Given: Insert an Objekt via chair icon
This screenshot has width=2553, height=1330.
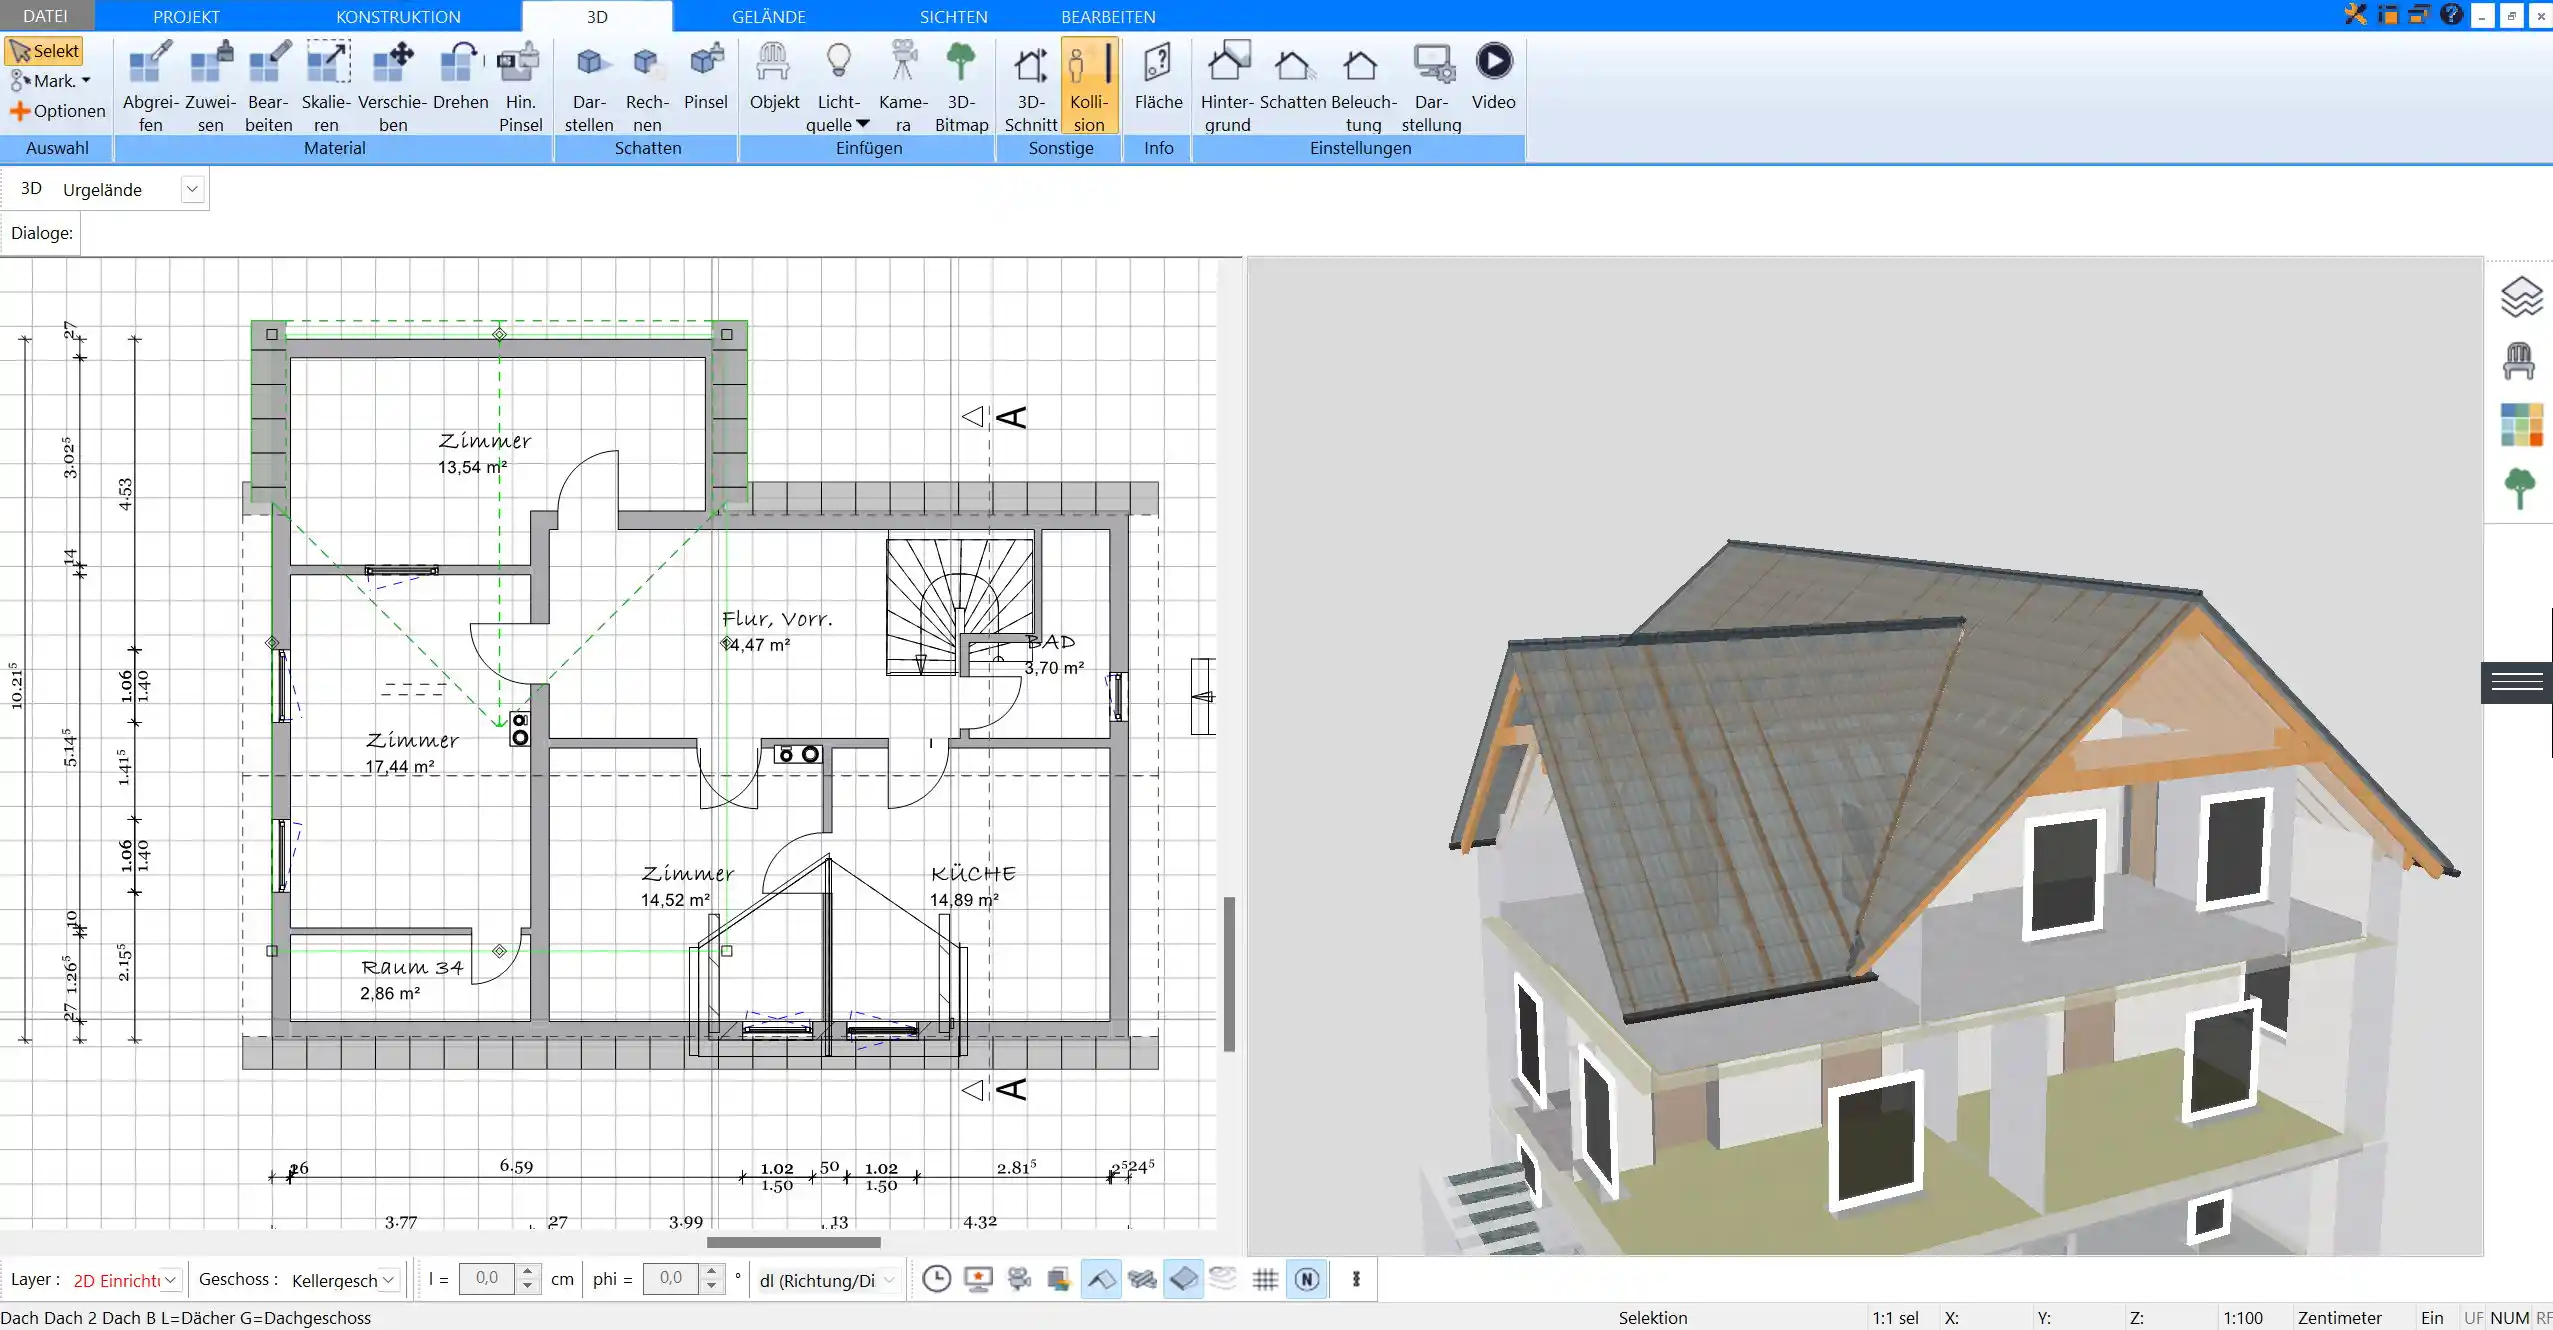Looking at the screenshot, I should (774, 76).
